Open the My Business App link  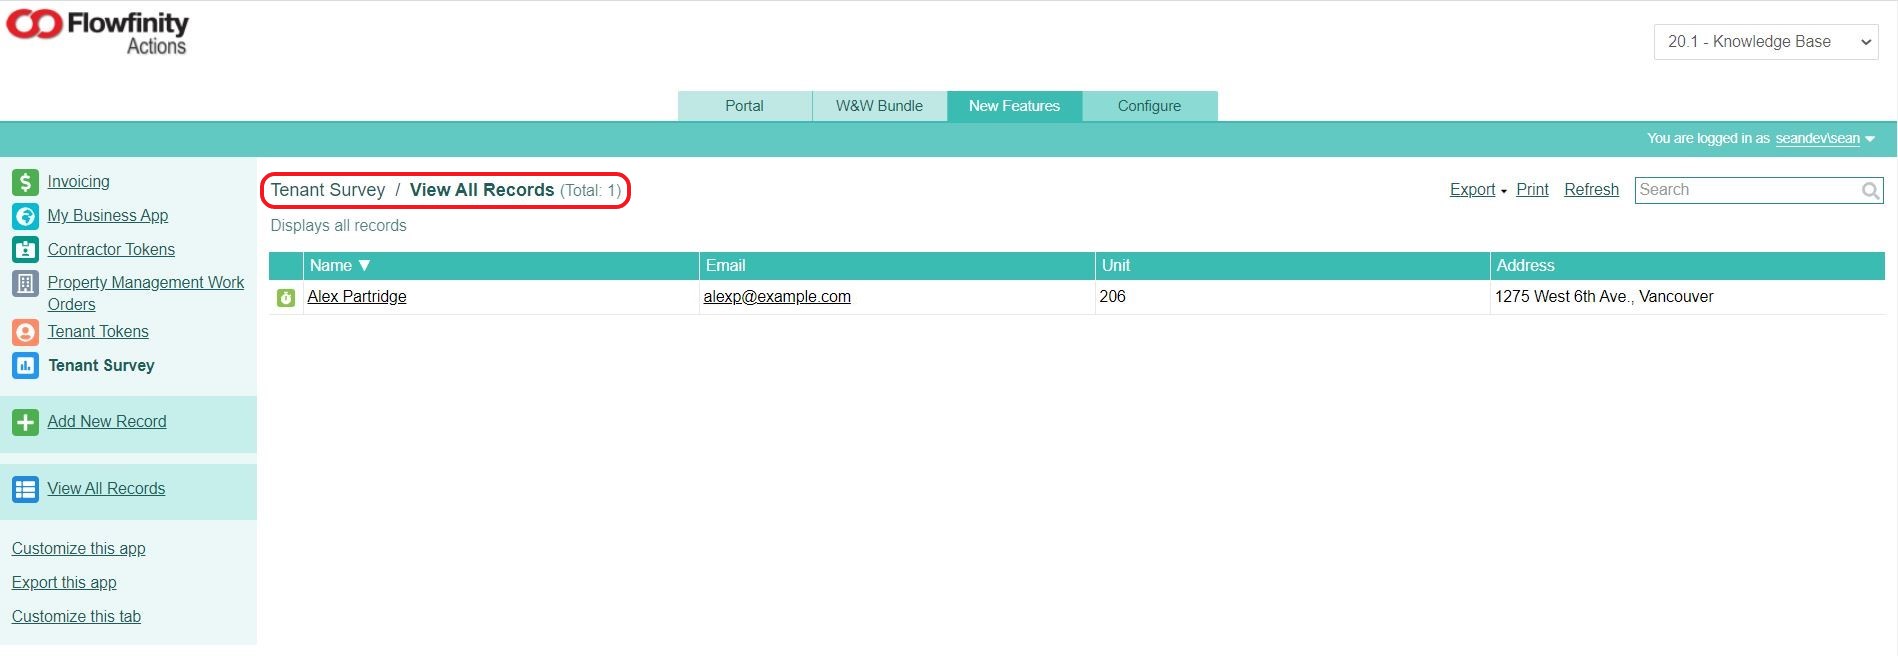[x=108, y=216]
